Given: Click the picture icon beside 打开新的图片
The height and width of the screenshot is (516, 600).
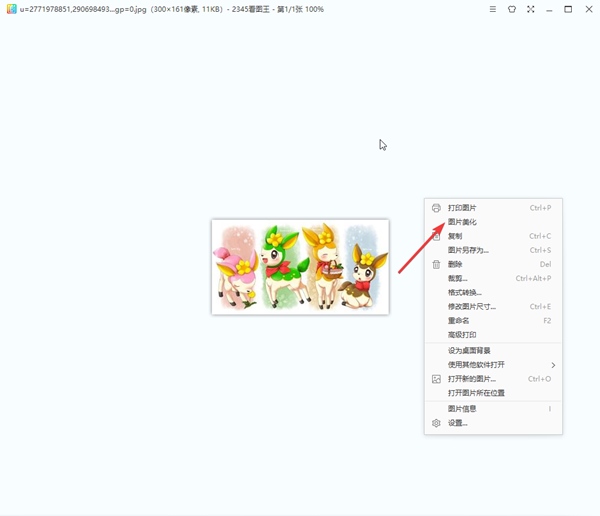Looking at the screenshot, I should [436, 379].
